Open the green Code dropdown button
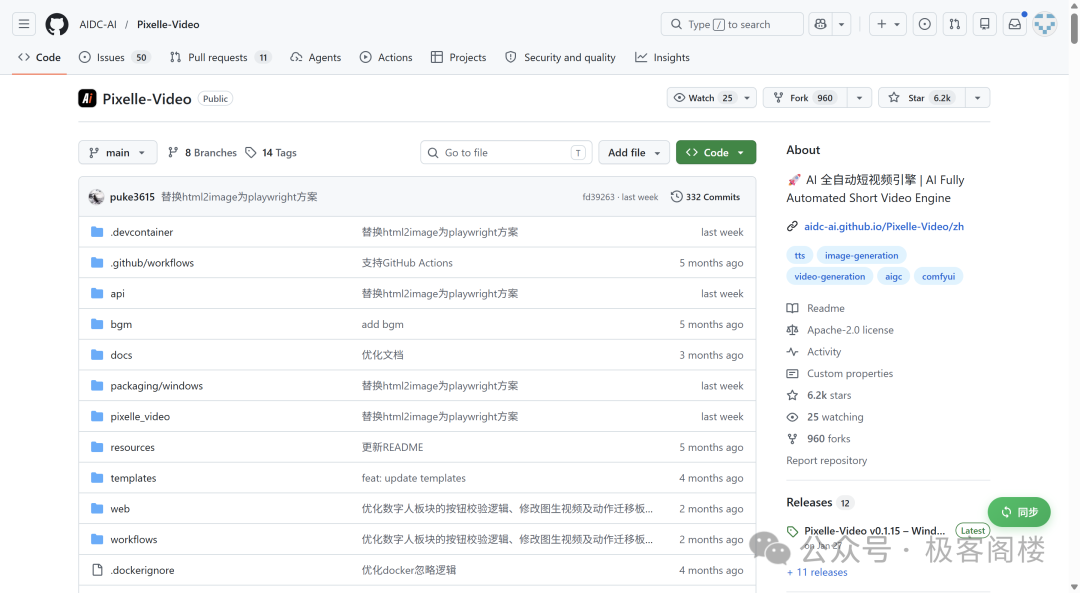 (x=716, y=152)
